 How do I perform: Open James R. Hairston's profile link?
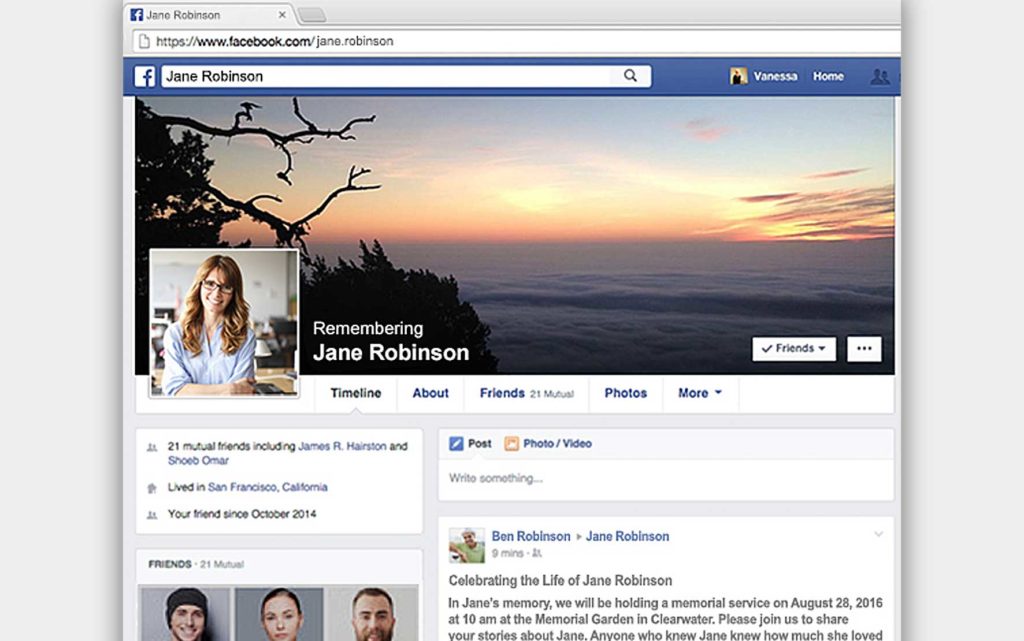(x=342, y=446)
